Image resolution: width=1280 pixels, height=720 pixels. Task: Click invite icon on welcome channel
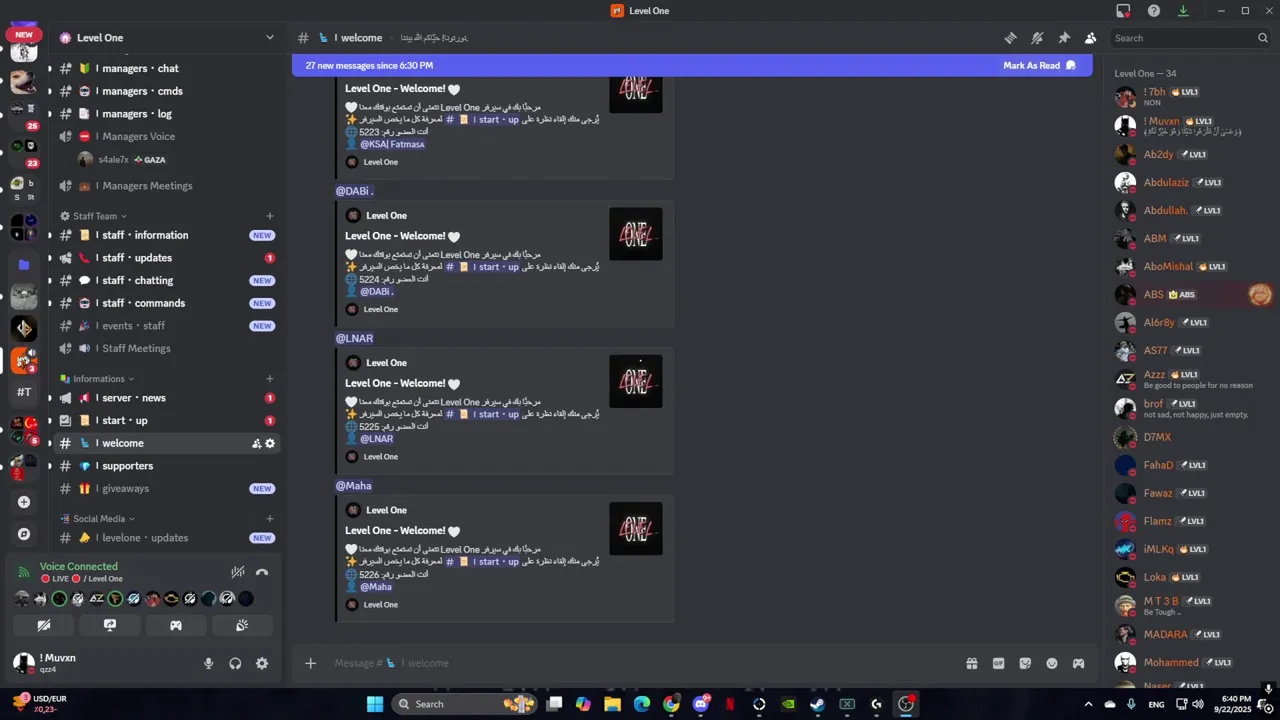point(256,444)
